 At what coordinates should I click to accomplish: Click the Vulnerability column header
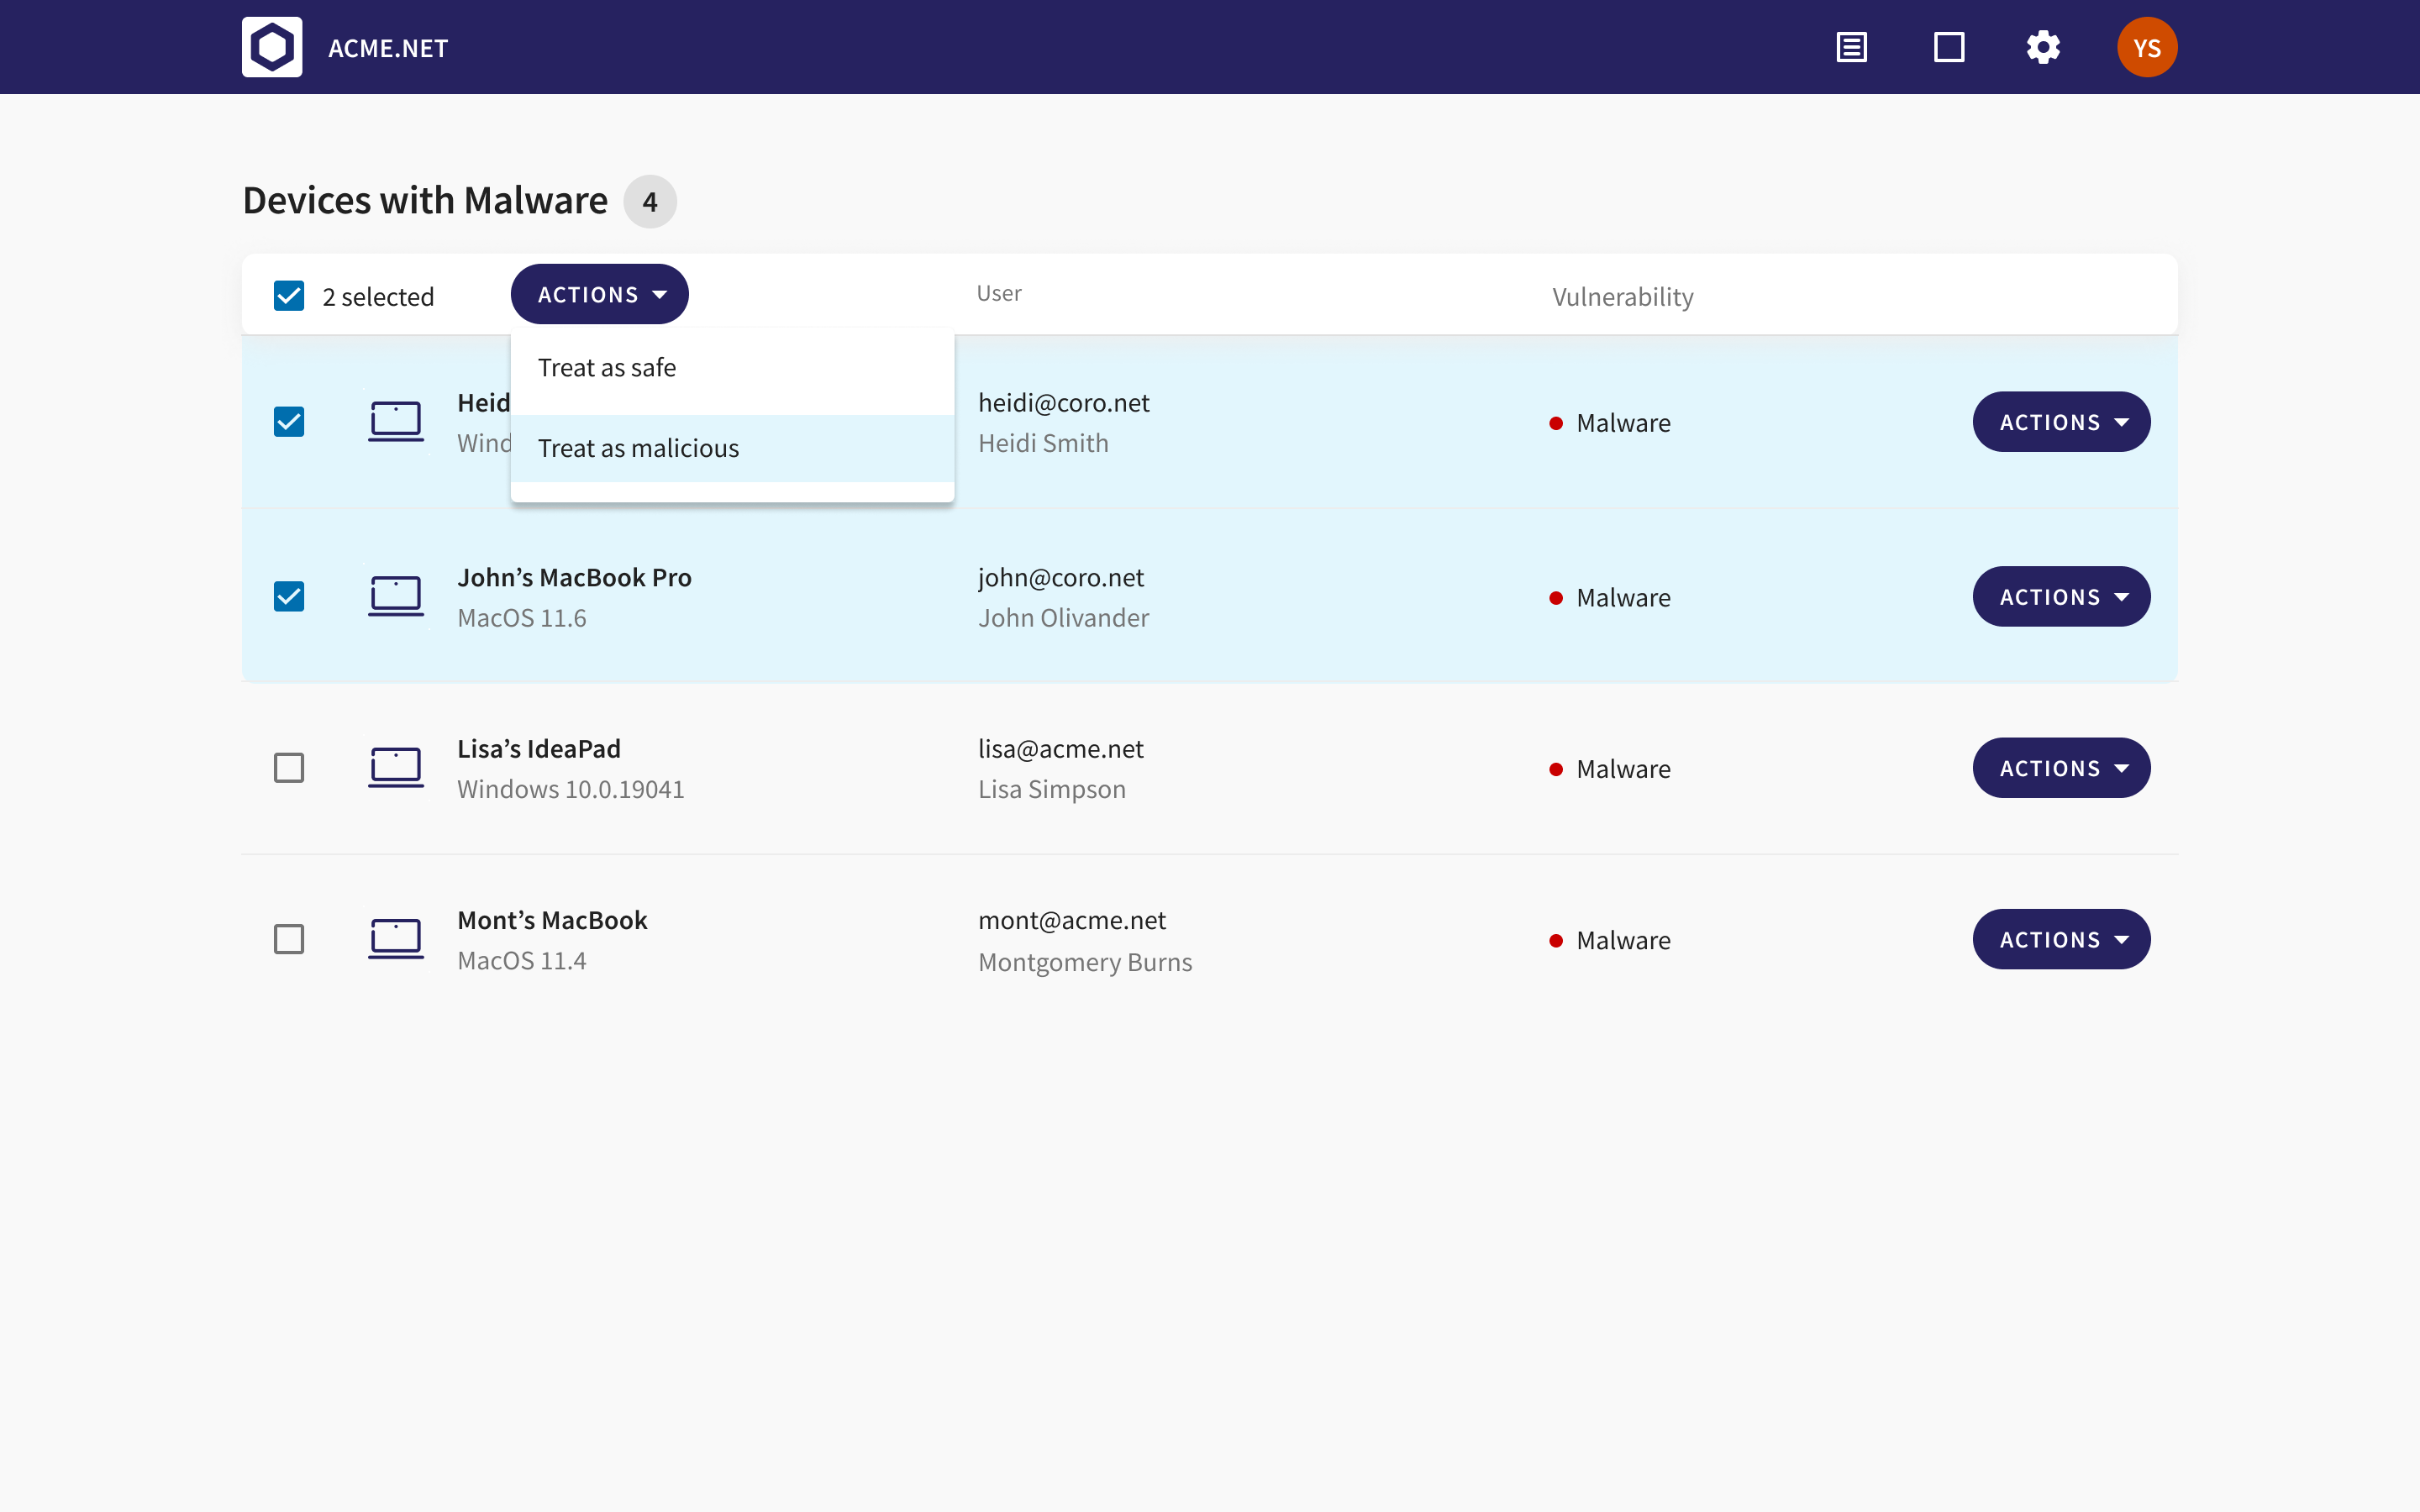pyautogui.click(x=1621, y=296)
